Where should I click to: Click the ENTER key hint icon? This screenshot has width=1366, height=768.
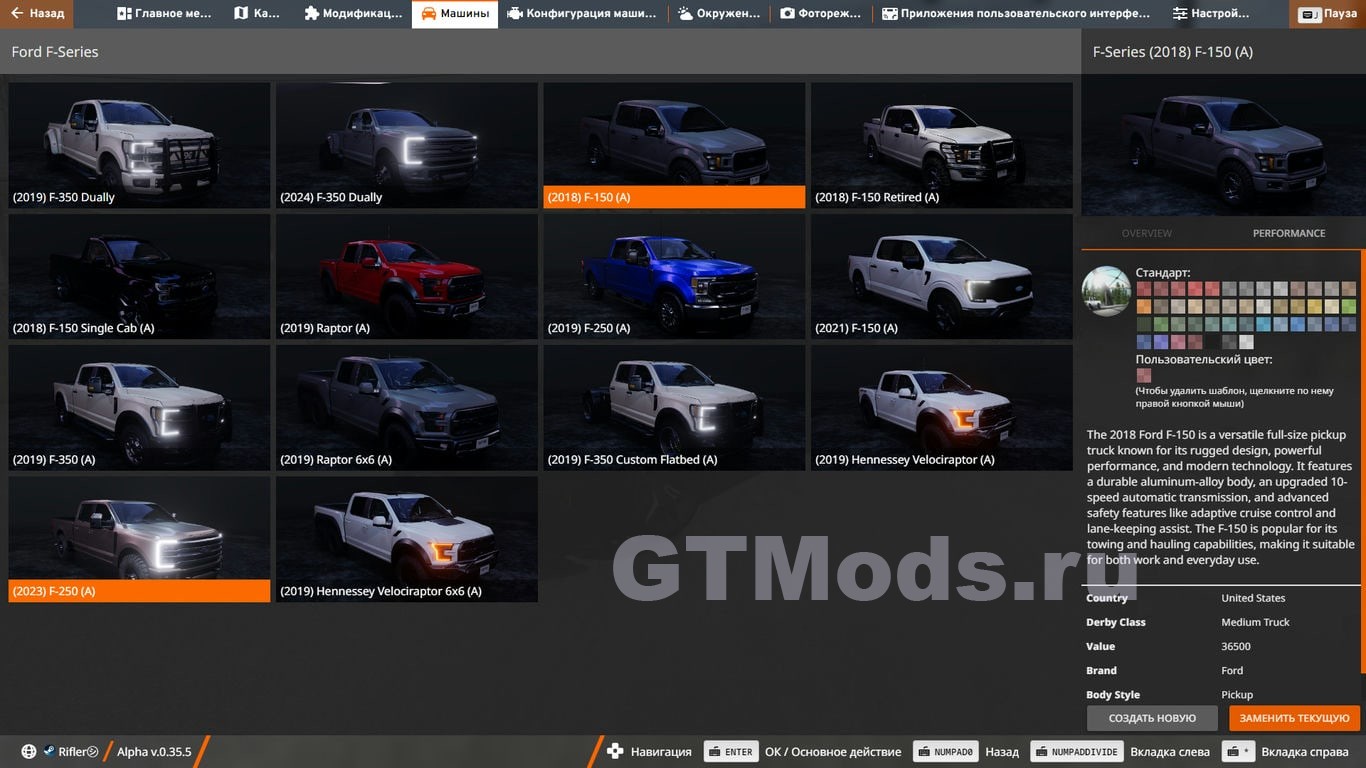[731, 752]
